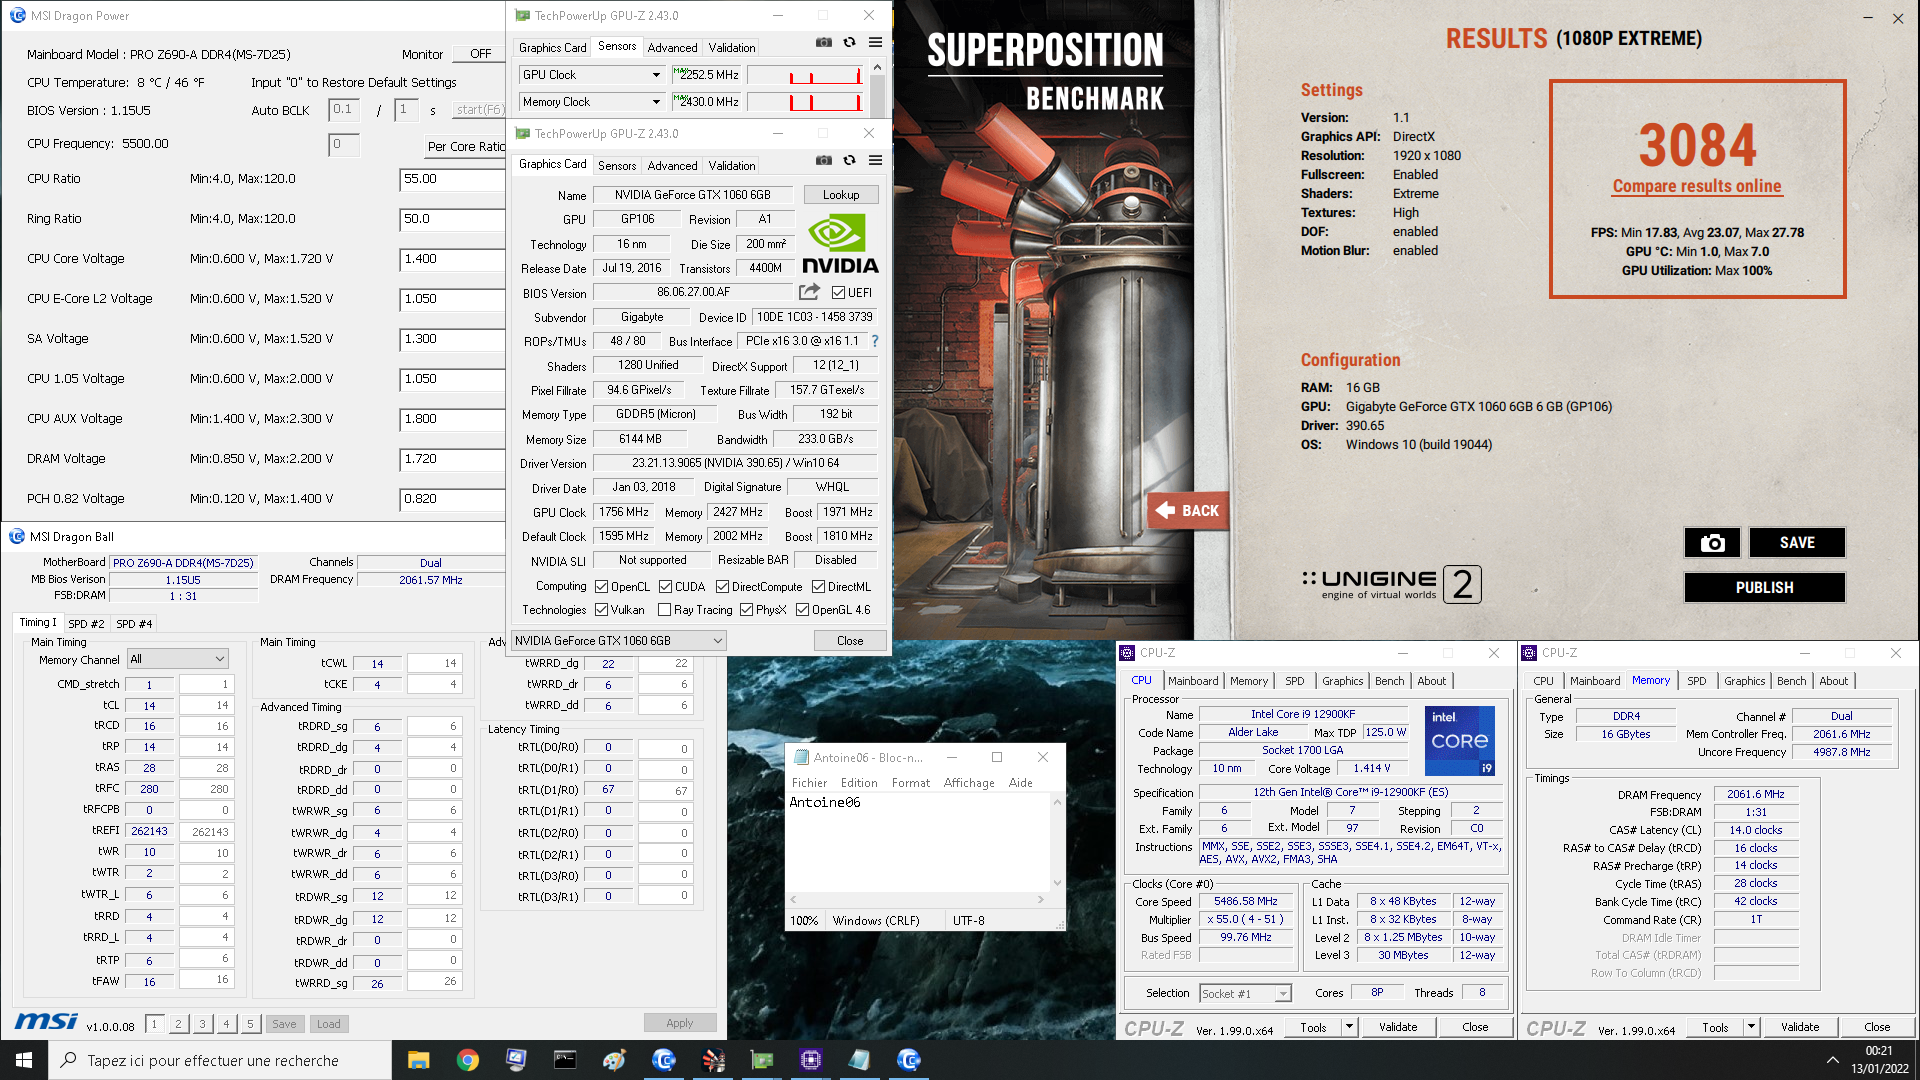Open the Affichage menu in Notepad
1920x1080 pixels.
969,783
